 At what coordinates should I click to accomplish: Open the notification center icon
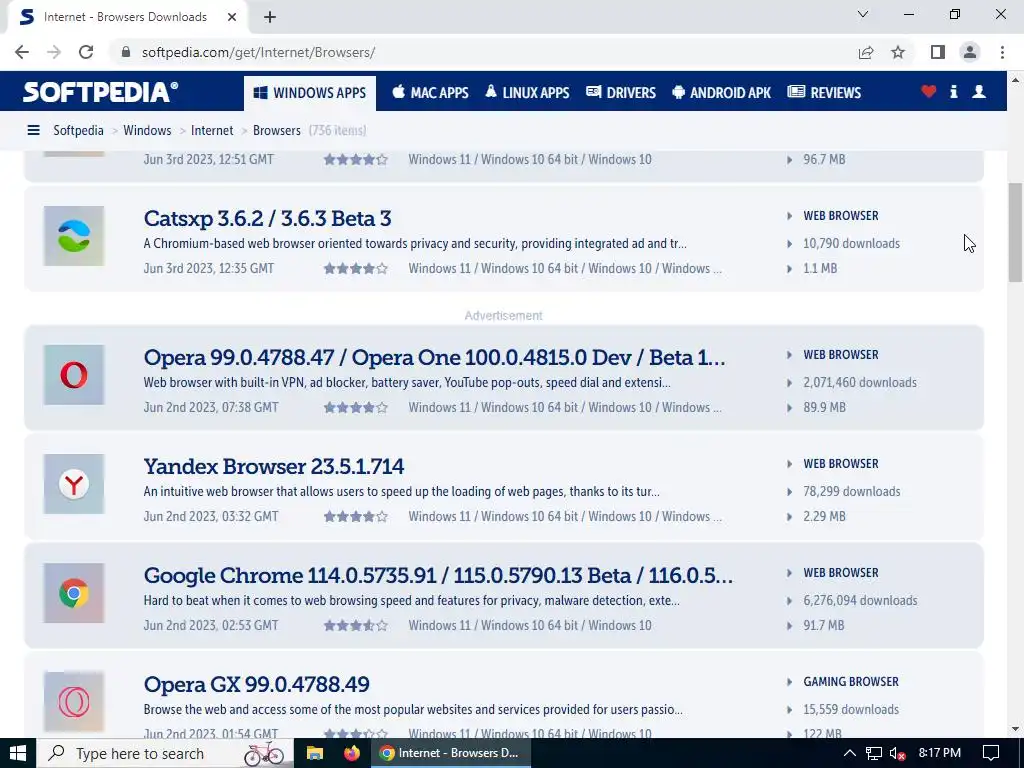(x=991, y=753)
